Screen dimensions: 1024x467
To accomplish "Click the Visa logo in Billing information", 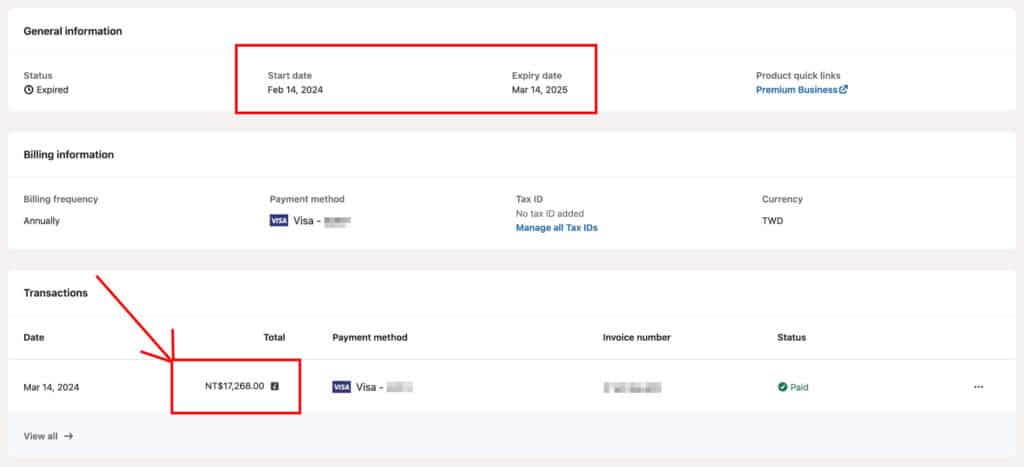I will (x=279, y=221).
